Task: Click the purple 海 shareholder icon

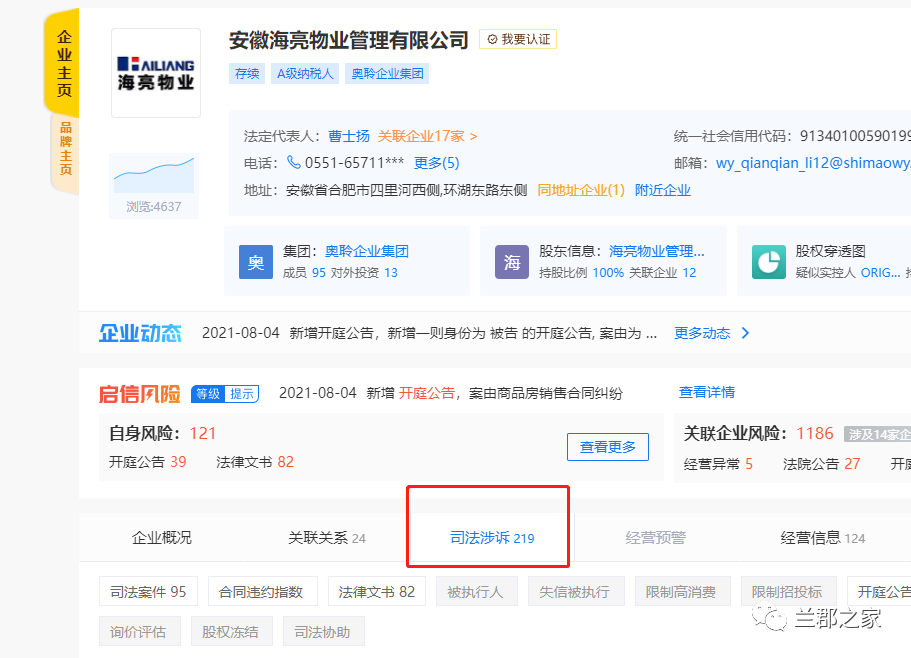Action: point(512,262)
